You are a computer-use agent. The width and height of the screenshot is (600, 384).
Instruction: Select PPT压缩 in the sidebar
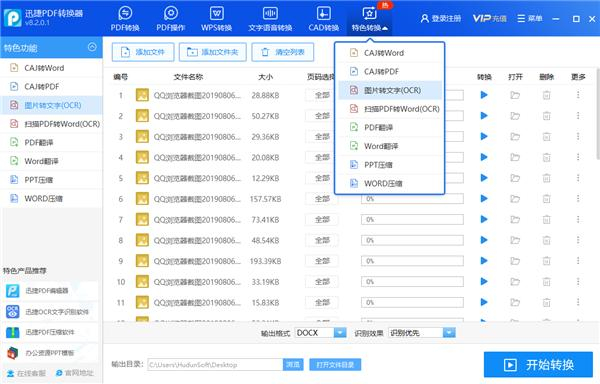[x=51, y=180]
